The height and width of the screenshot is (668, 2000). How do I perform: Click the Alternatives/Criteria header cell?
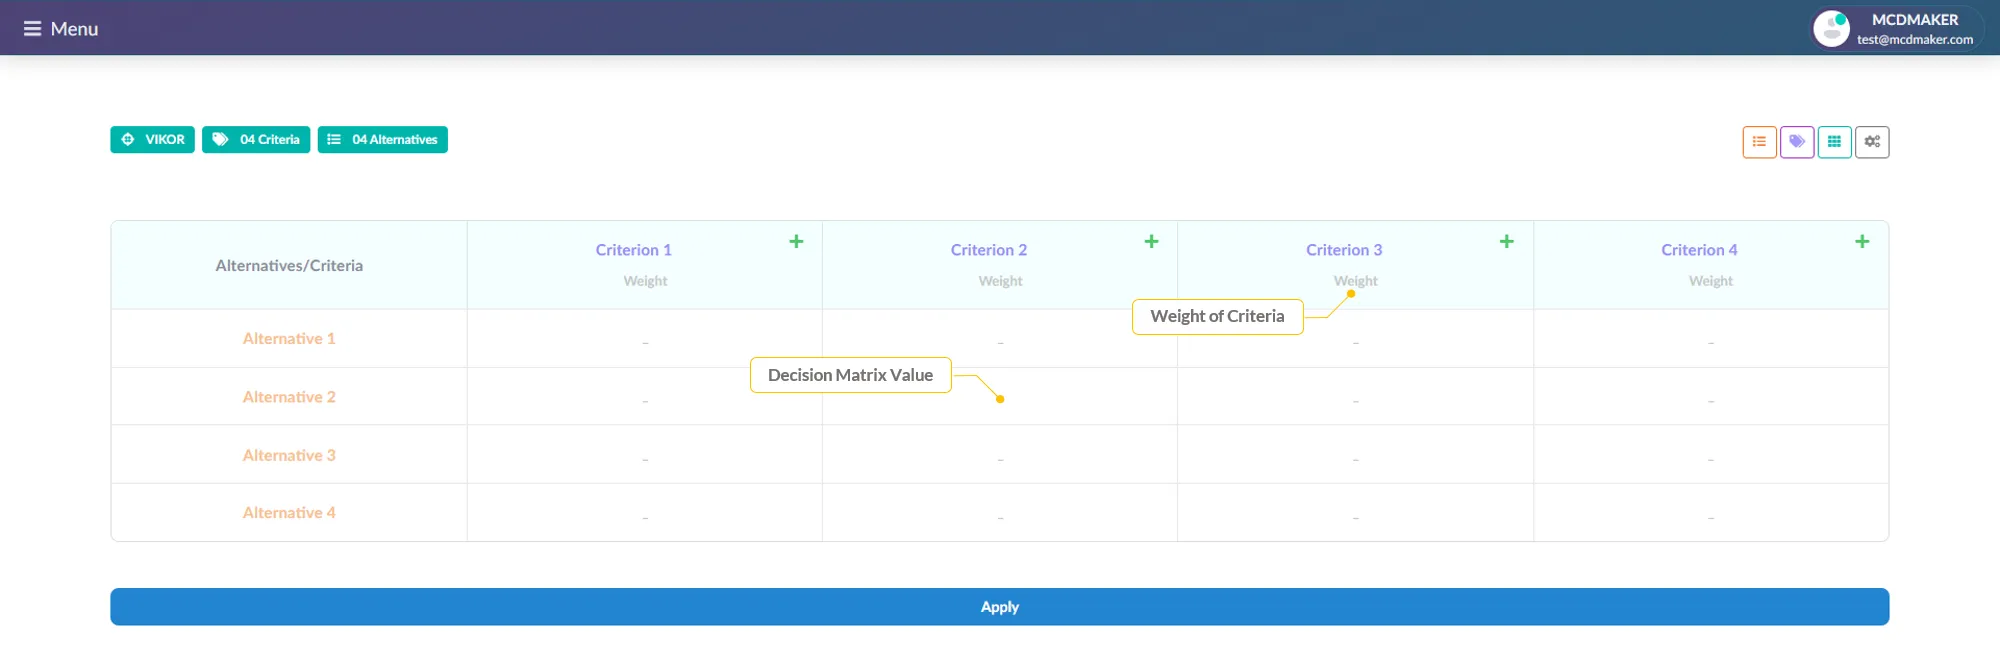tap(289, 265)
